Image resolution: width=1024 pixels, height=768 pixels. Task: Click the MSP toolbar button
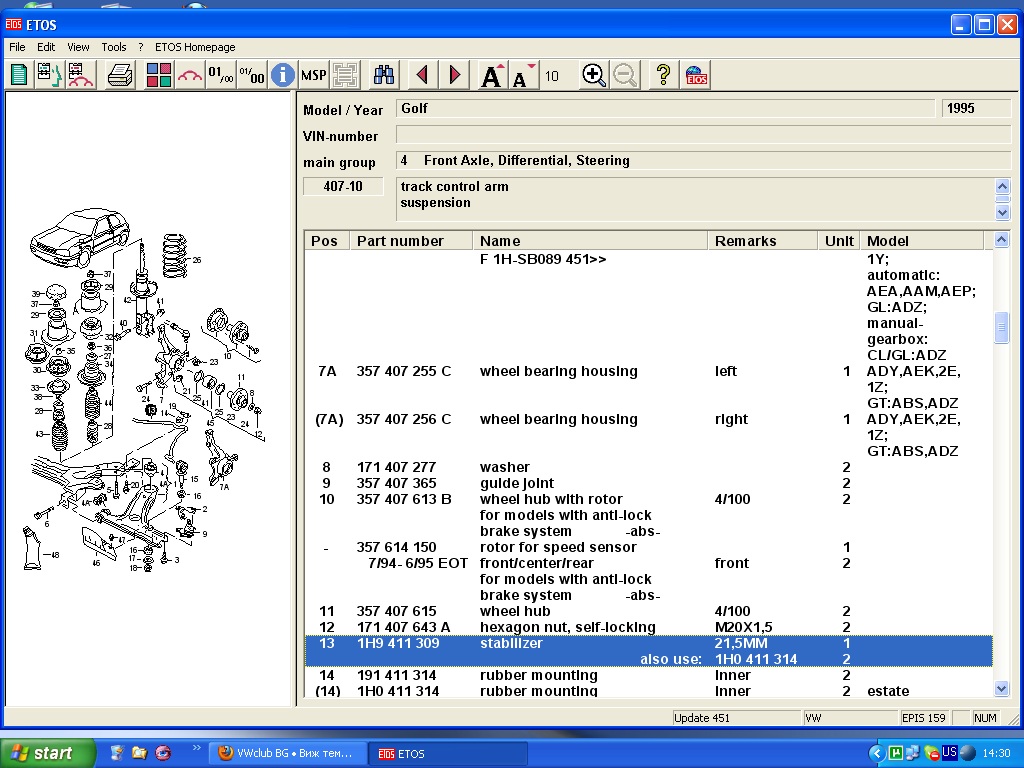coord(314,75)
